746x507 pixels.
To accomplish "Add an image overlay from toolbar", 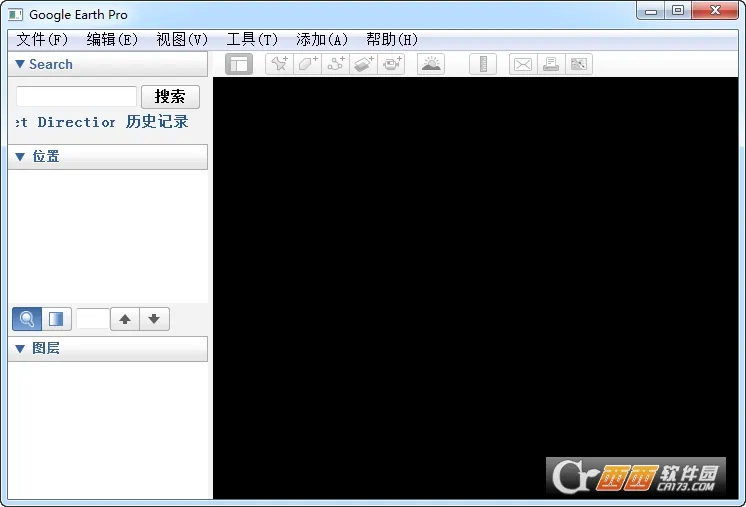I will click(x=363, y=64).
